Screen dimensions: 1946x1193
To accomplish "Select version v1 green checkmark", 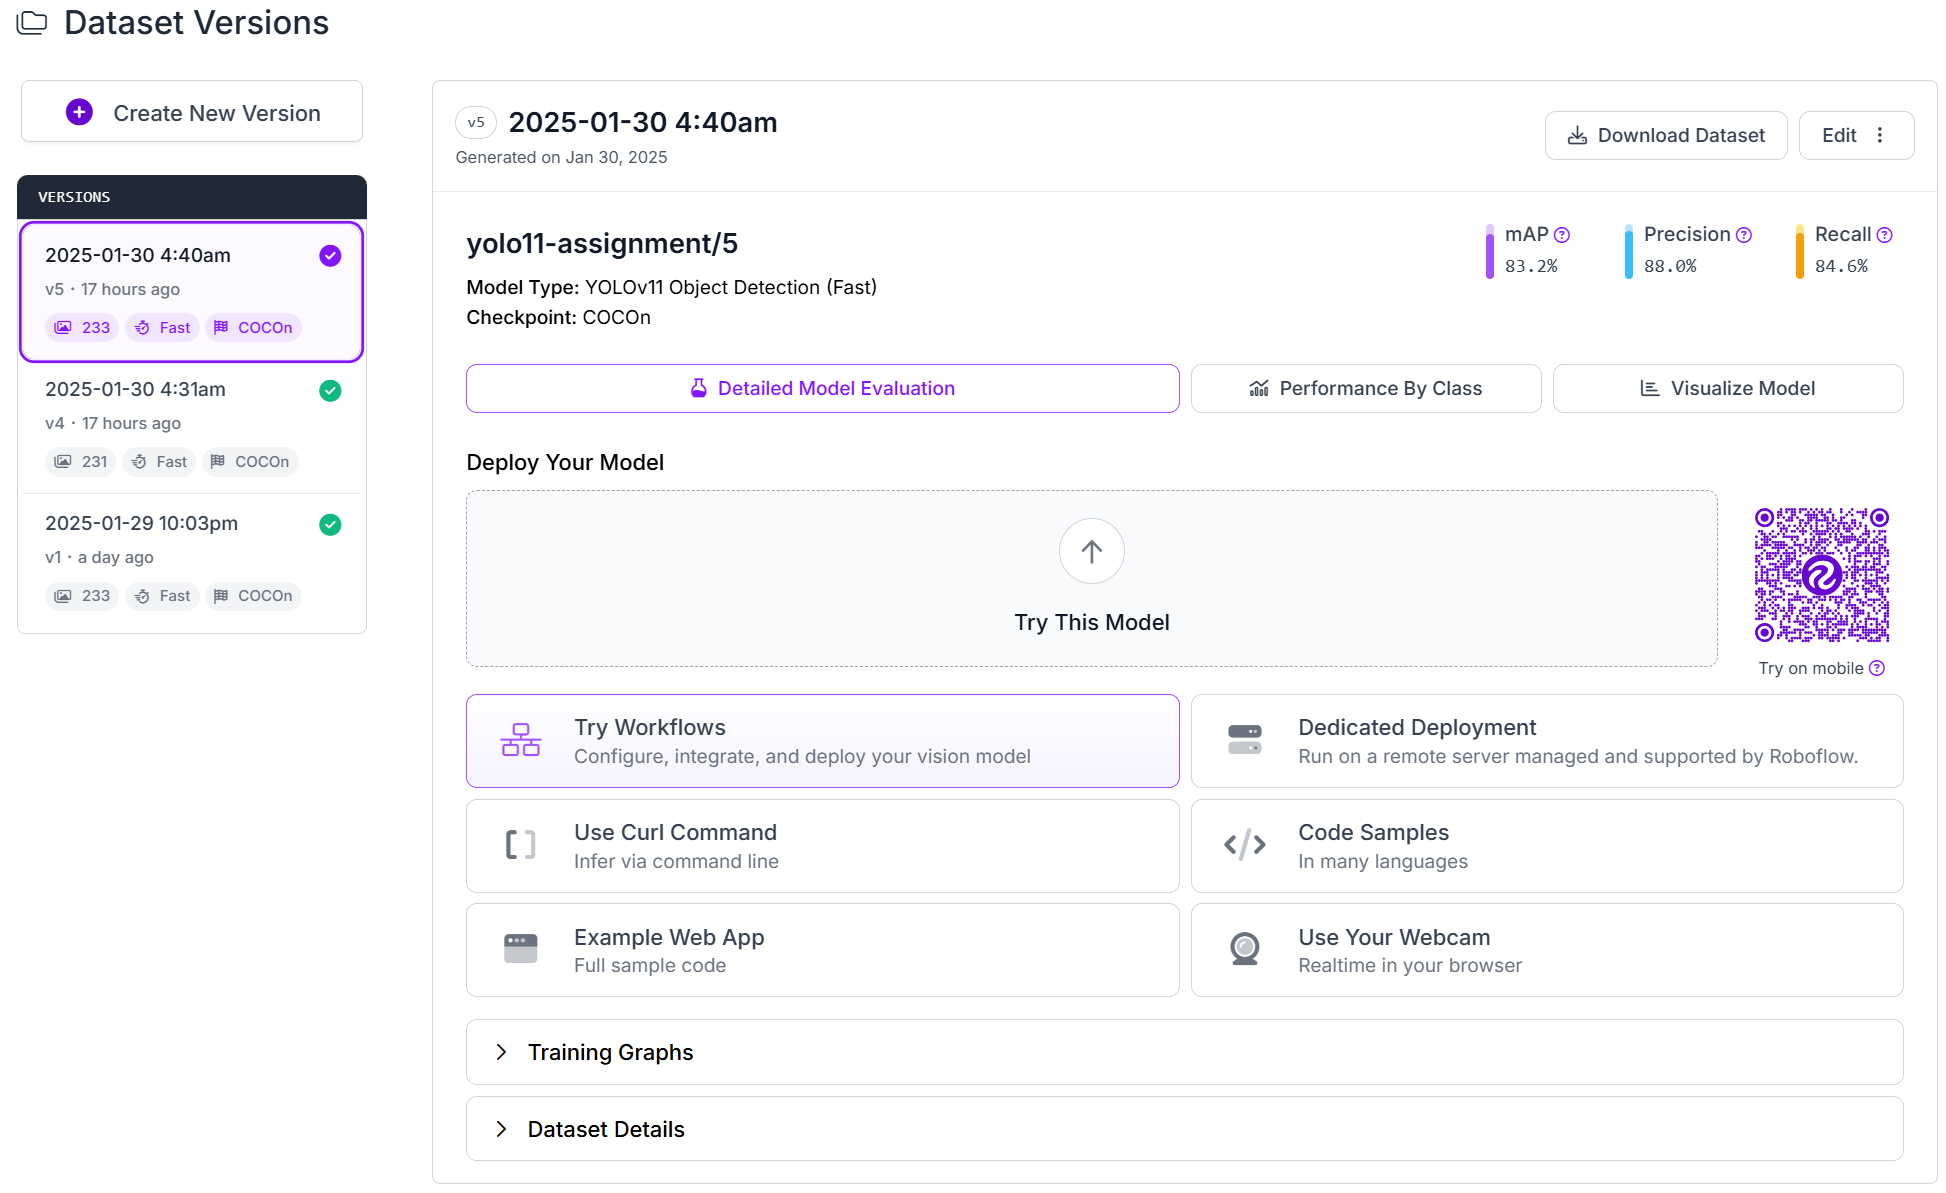I will [x=330, y=524].
